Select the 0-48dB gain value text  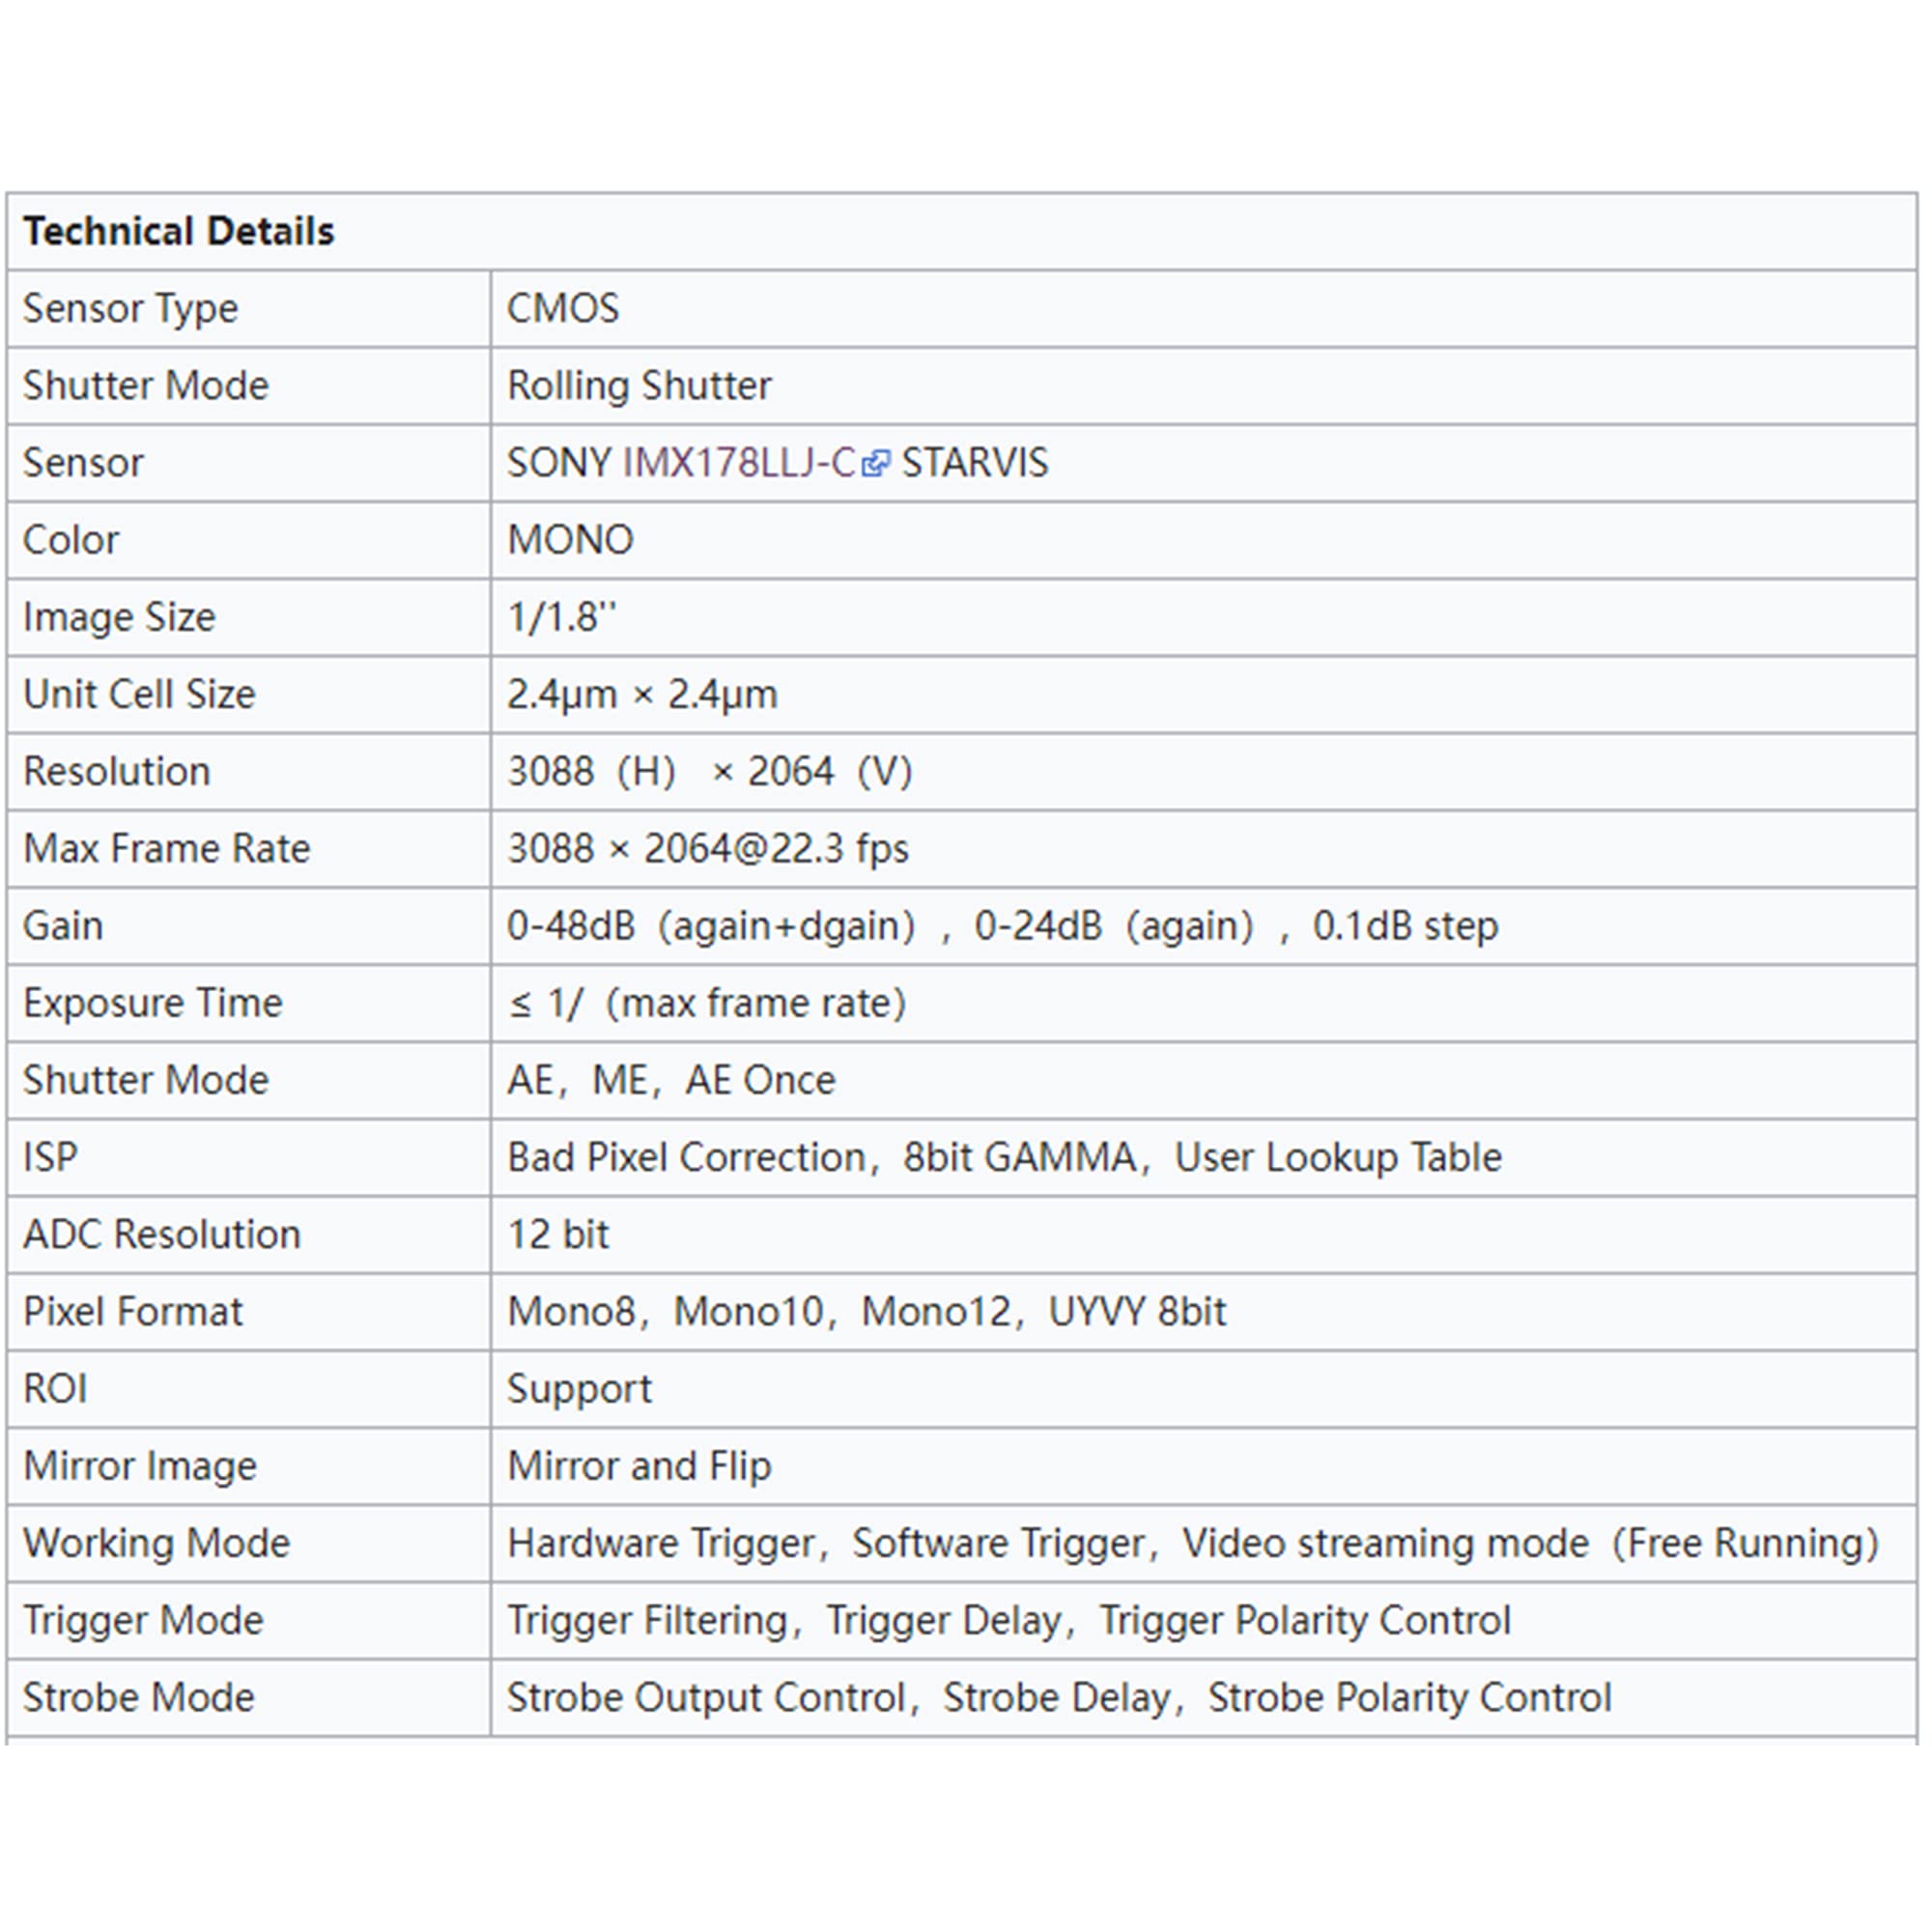click(1003, 926)
